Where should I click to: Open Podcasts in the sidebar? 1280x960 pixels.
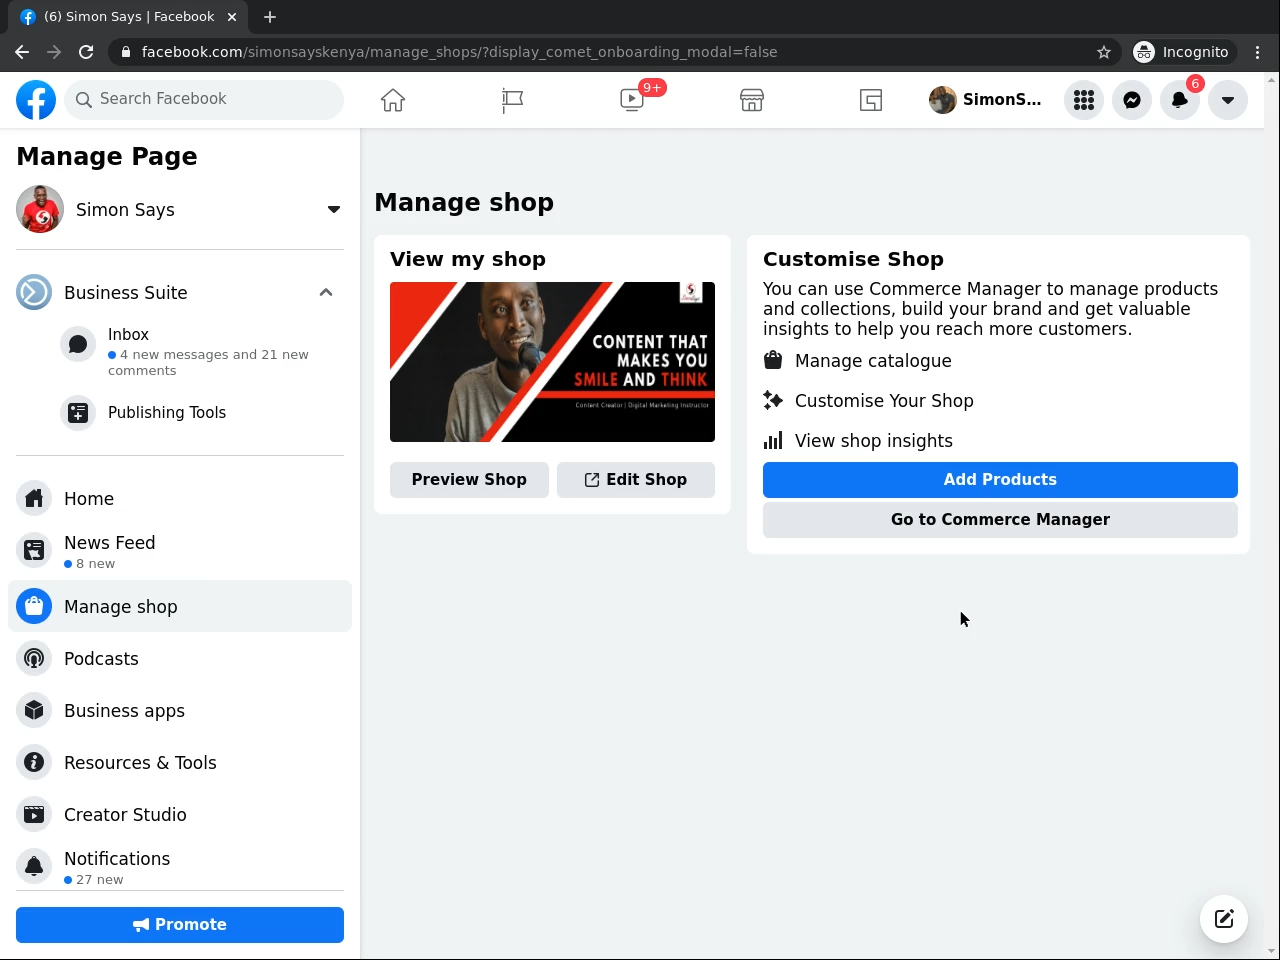tap(180, 658)
